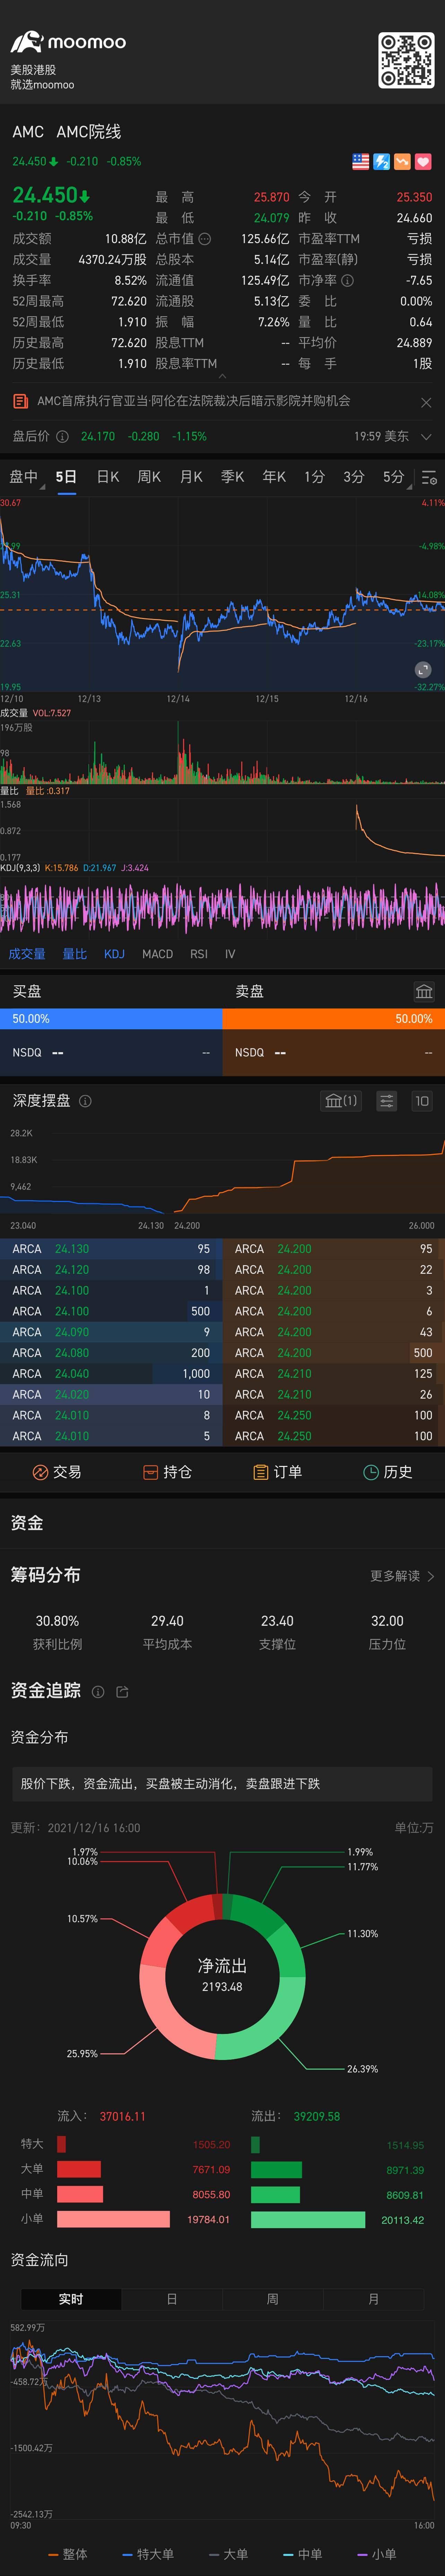Expand the after-hours price row chevron

426,437
